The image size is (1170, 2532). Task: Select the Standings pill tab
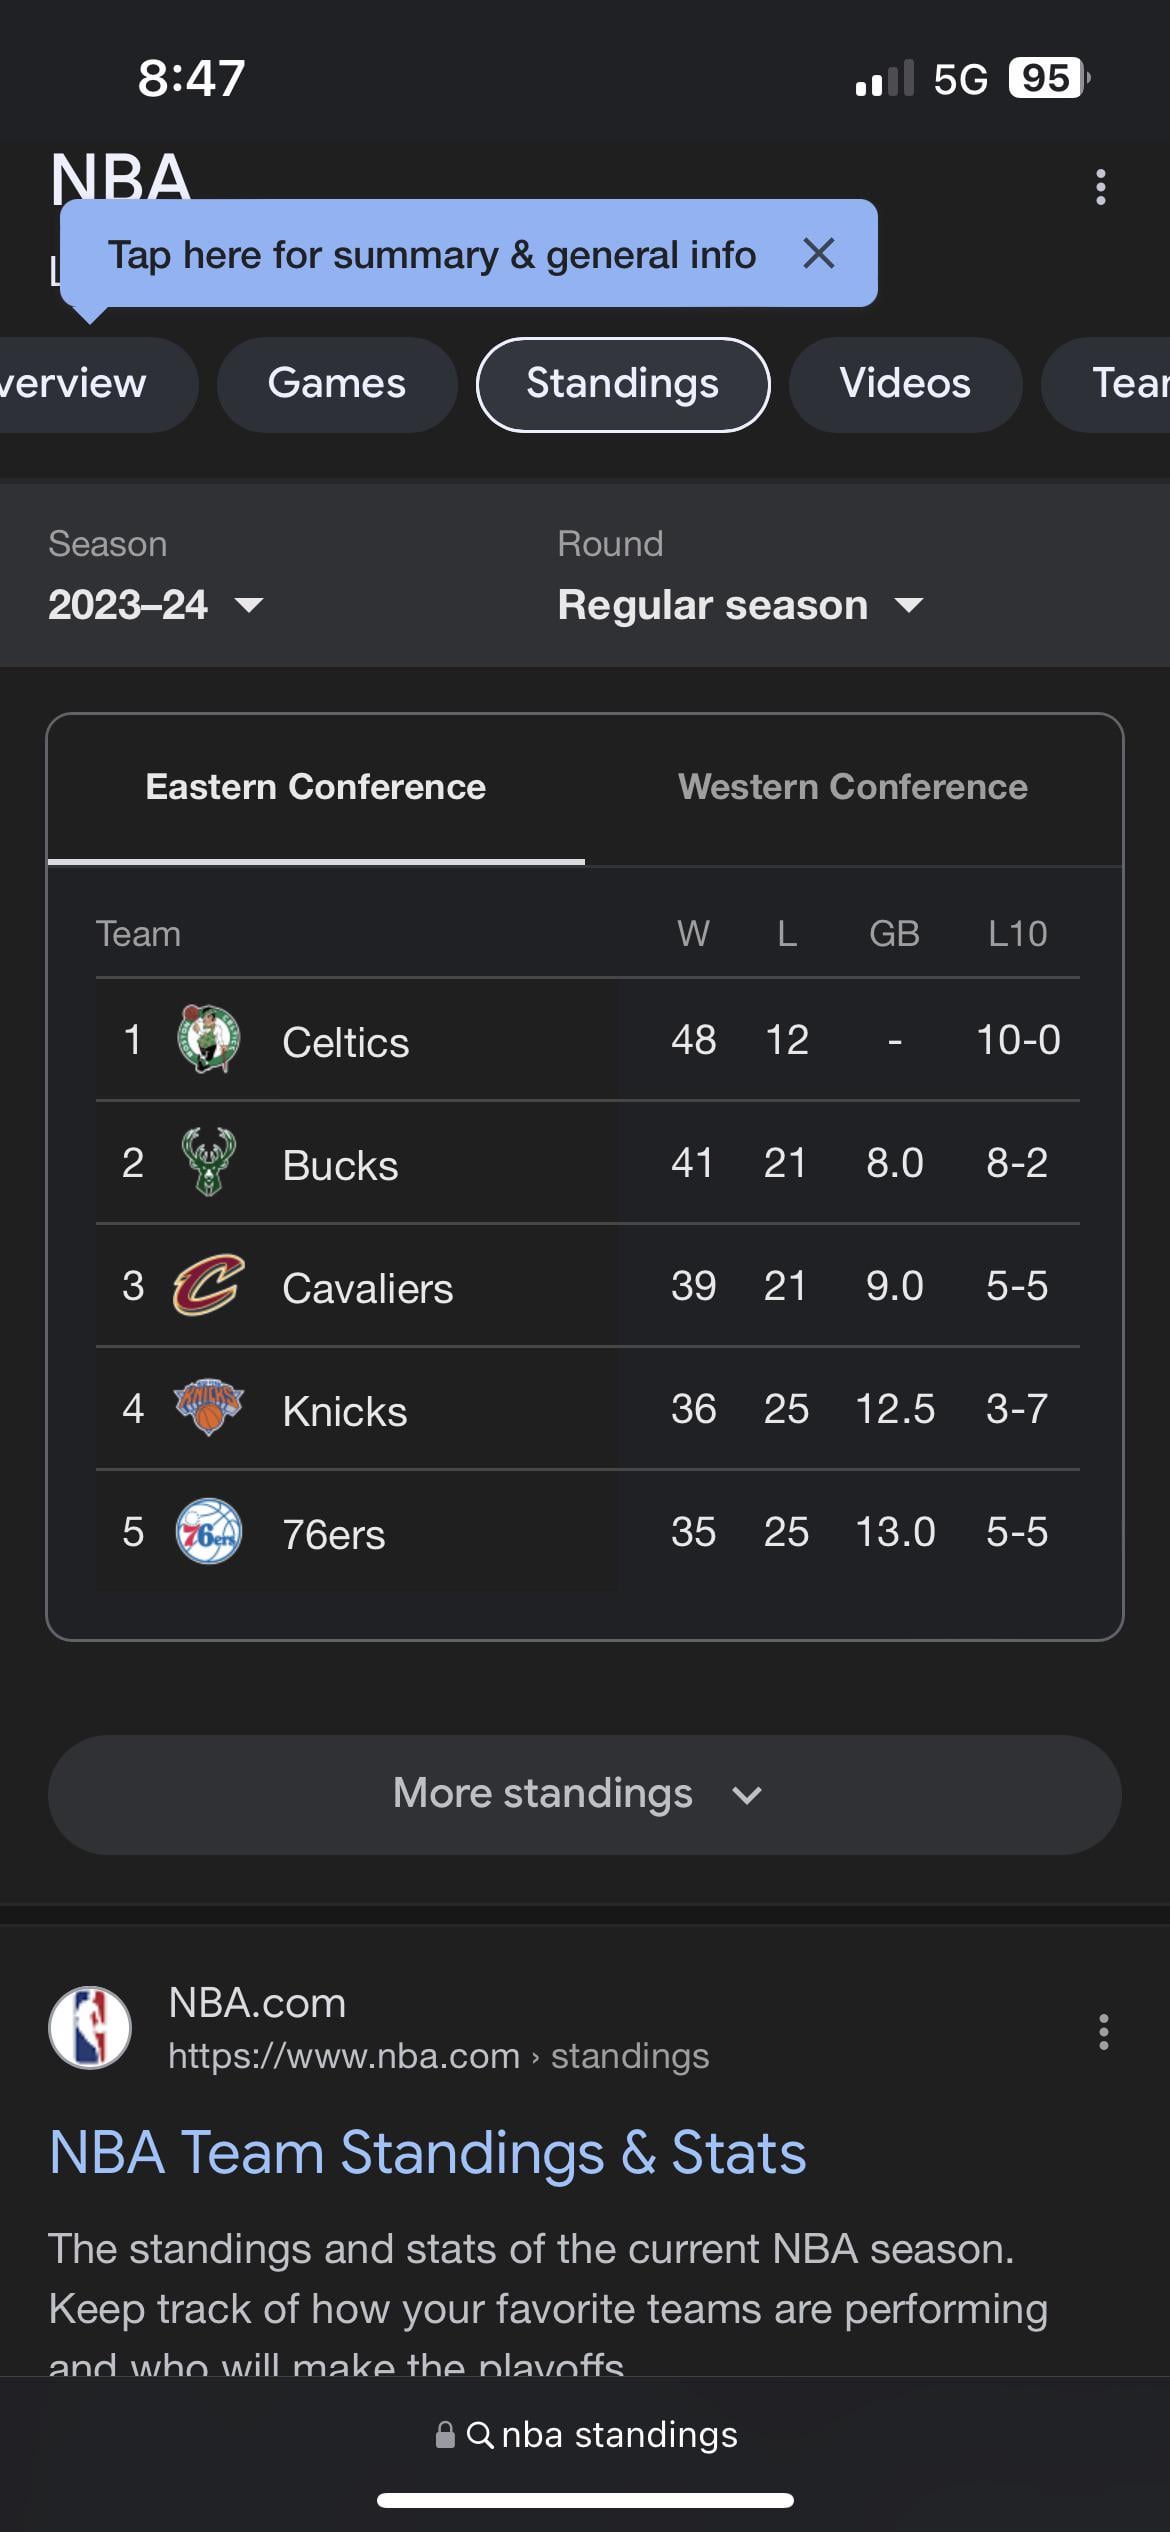coord(623,384)
